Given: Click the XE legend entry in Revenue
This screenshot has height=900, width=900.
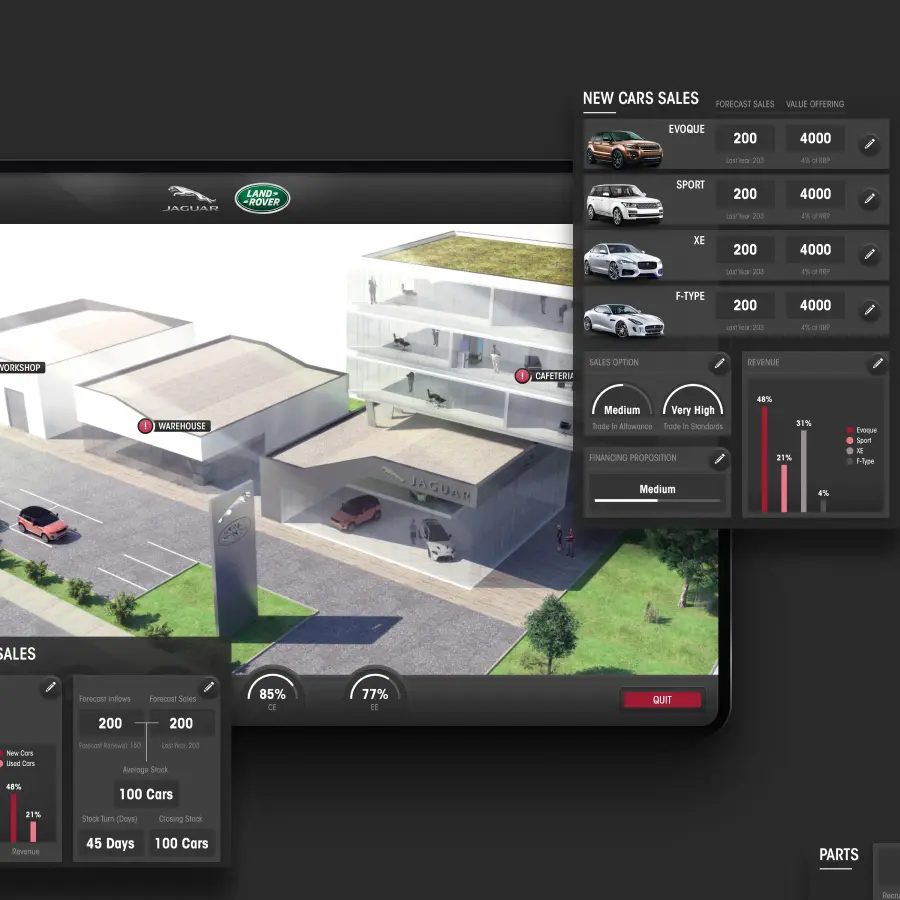Looking at the screenshot, I should (x=855, y=451).
